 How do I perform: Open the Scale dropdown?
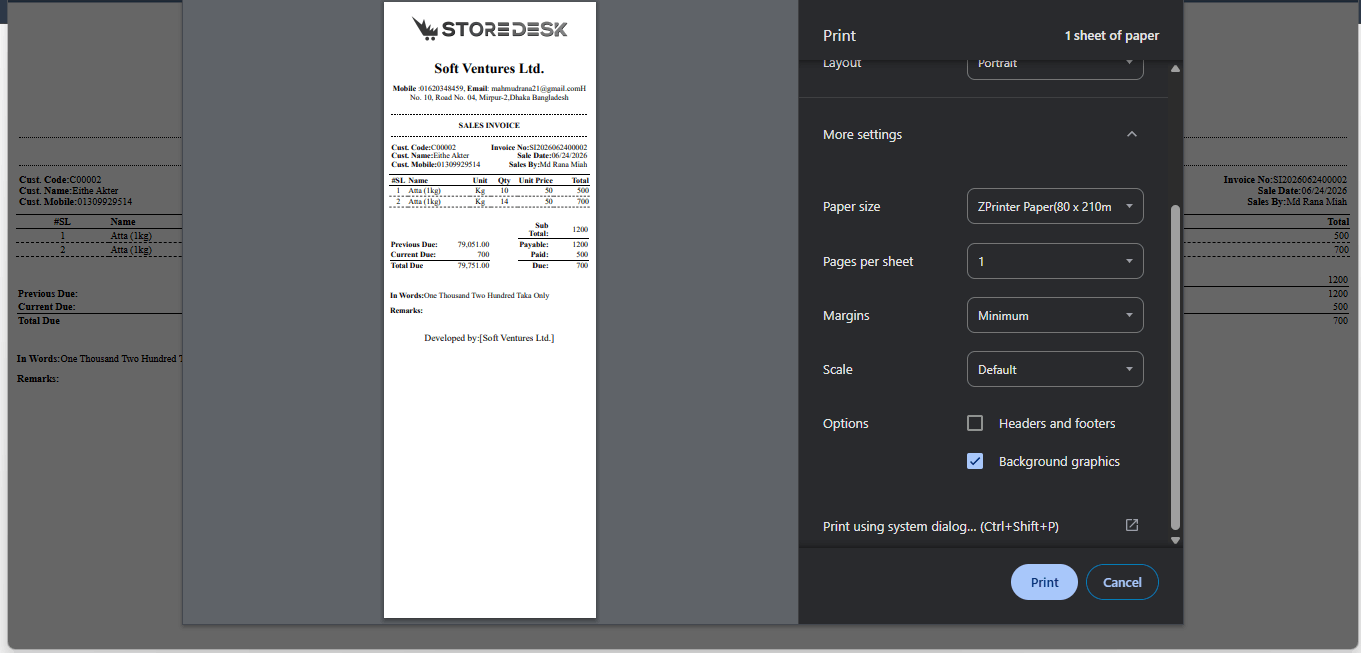[x=1055, y=369]
